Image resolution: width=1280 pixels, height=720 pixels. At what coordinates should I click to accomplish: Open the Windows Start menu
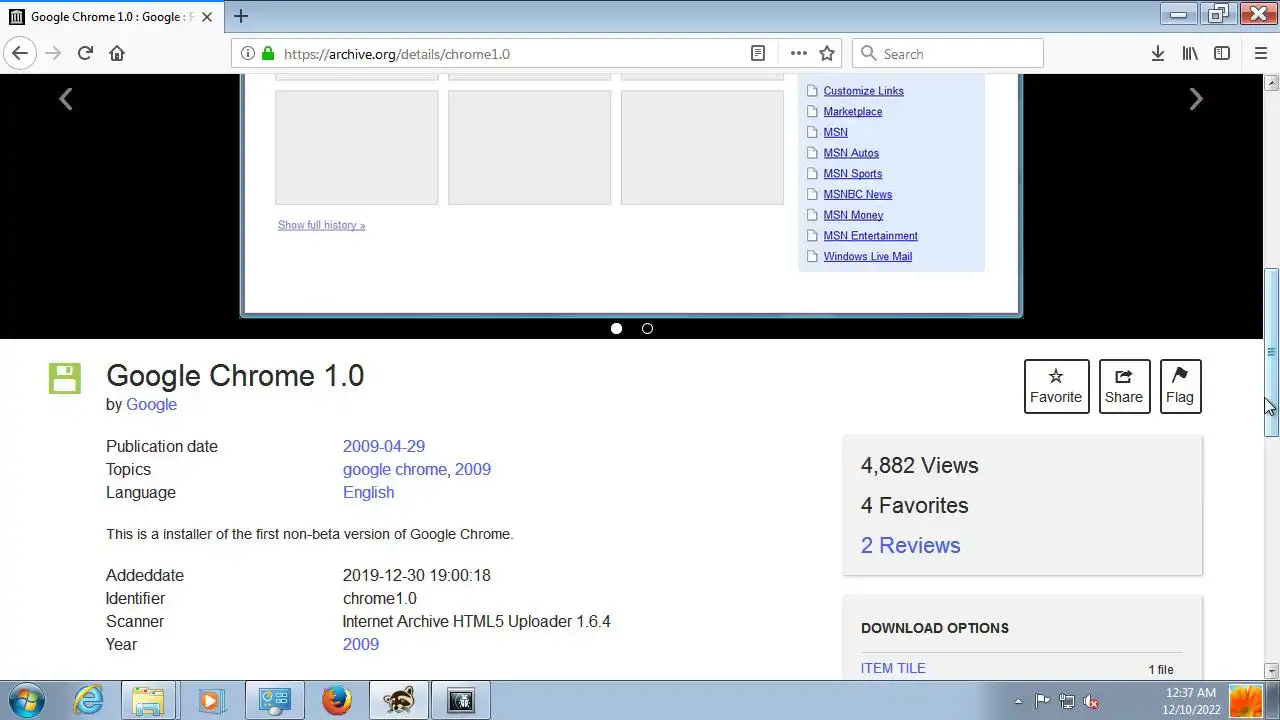tap(27, 700)
